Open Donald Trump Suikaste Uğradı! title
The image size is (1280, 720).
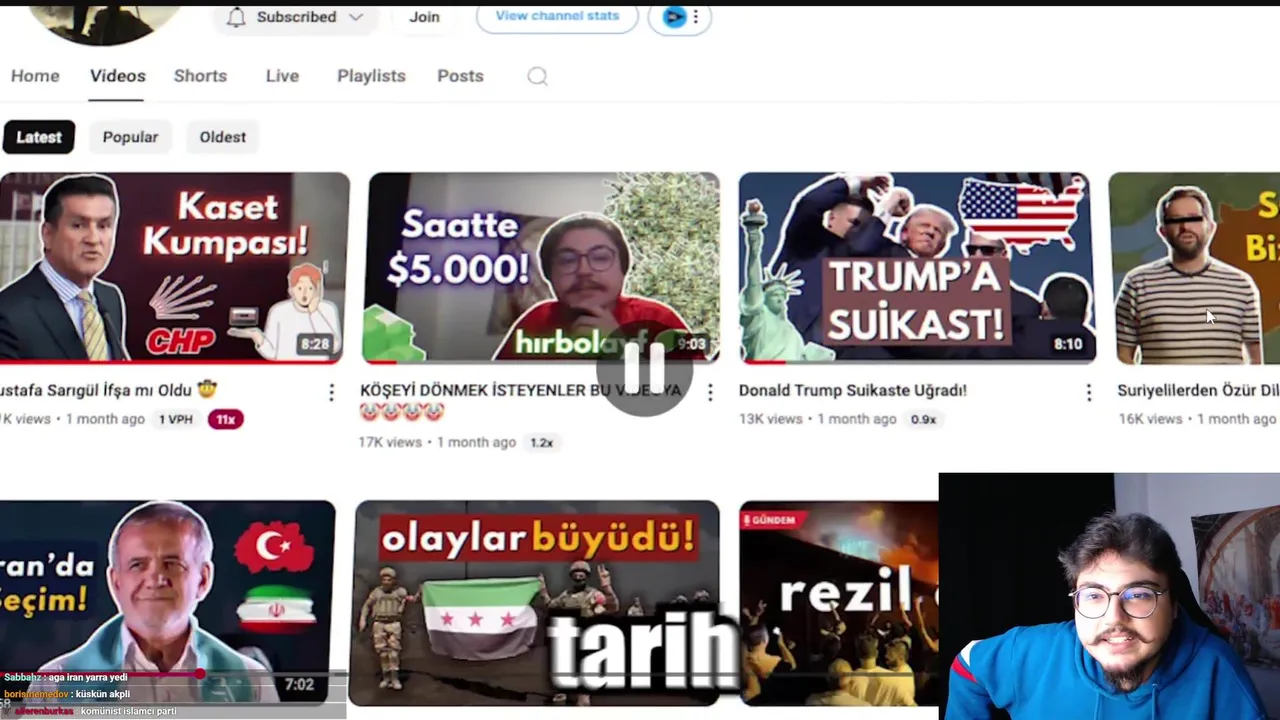(853, 390)
